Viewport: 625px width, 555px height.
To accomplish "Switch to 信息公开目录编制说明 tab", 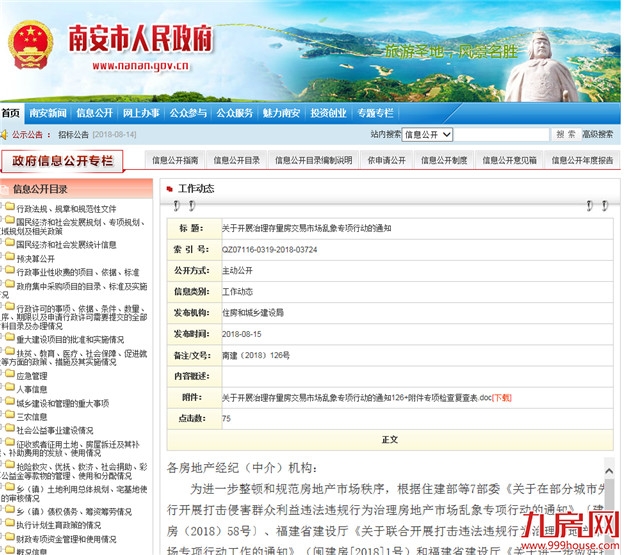I will pyautogui.click(x=313, y=160).
